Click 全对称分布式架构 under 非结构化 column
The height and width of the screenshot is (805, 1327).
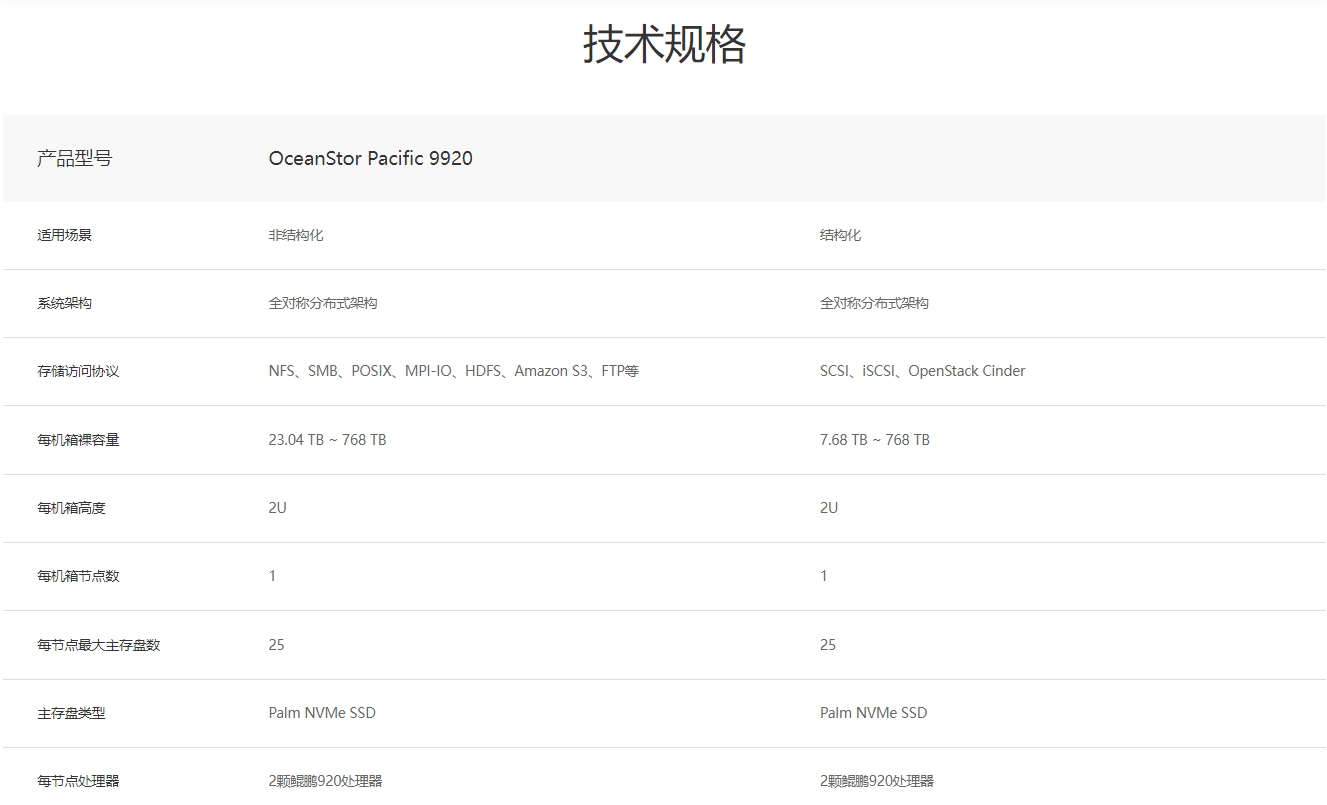(x=323, y=303)
